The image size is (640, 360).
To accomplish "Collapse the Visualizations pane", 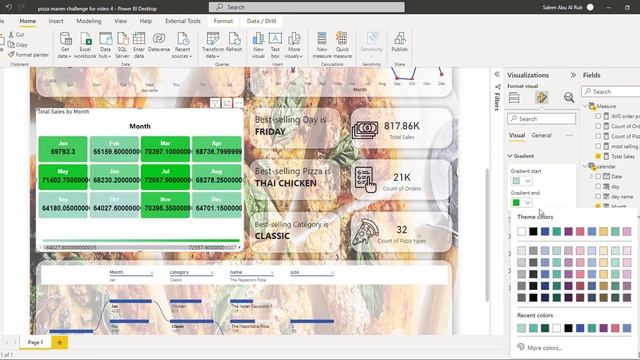I will click(573, 75).
